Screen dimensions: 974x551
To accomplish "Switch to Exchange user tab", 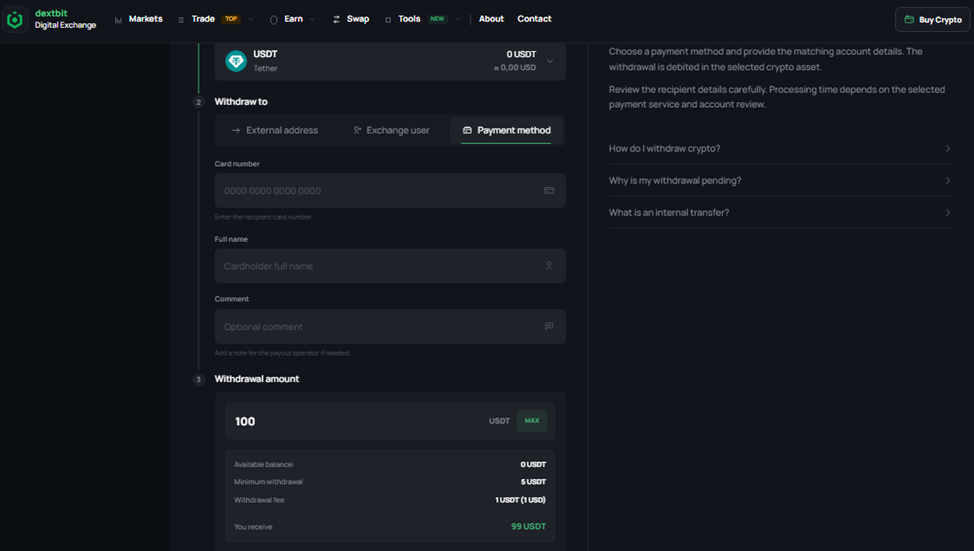I will point(391,130).
